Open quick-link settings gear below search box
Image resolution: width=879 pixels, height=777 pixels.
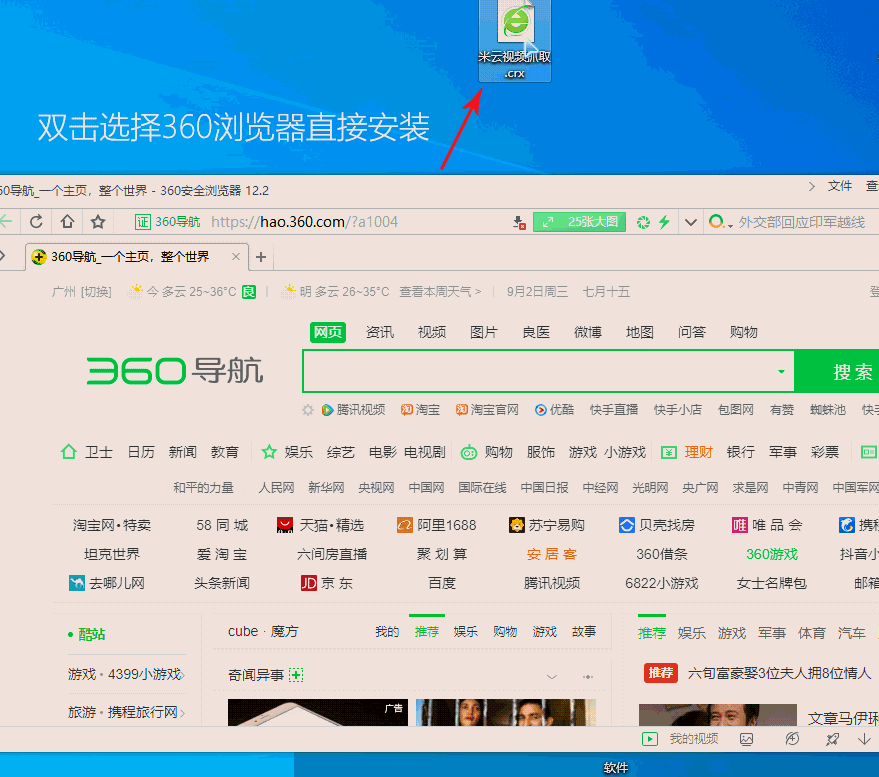click(x=308, y=410)
